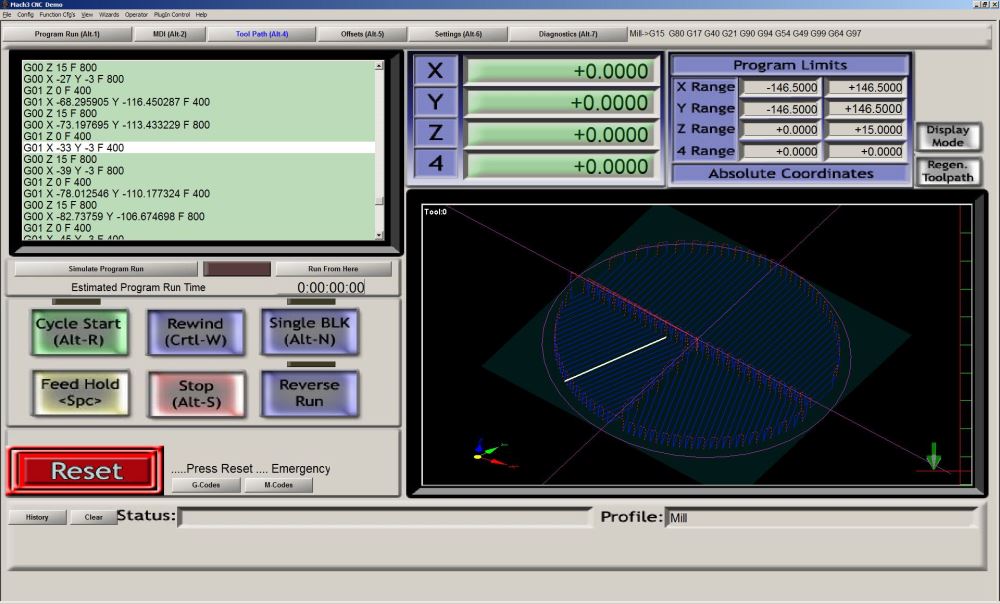This screenshot has width=1000, height=604.
Task: Select the Tool Path (Alt-4) tab
Action: click(262, 34)
